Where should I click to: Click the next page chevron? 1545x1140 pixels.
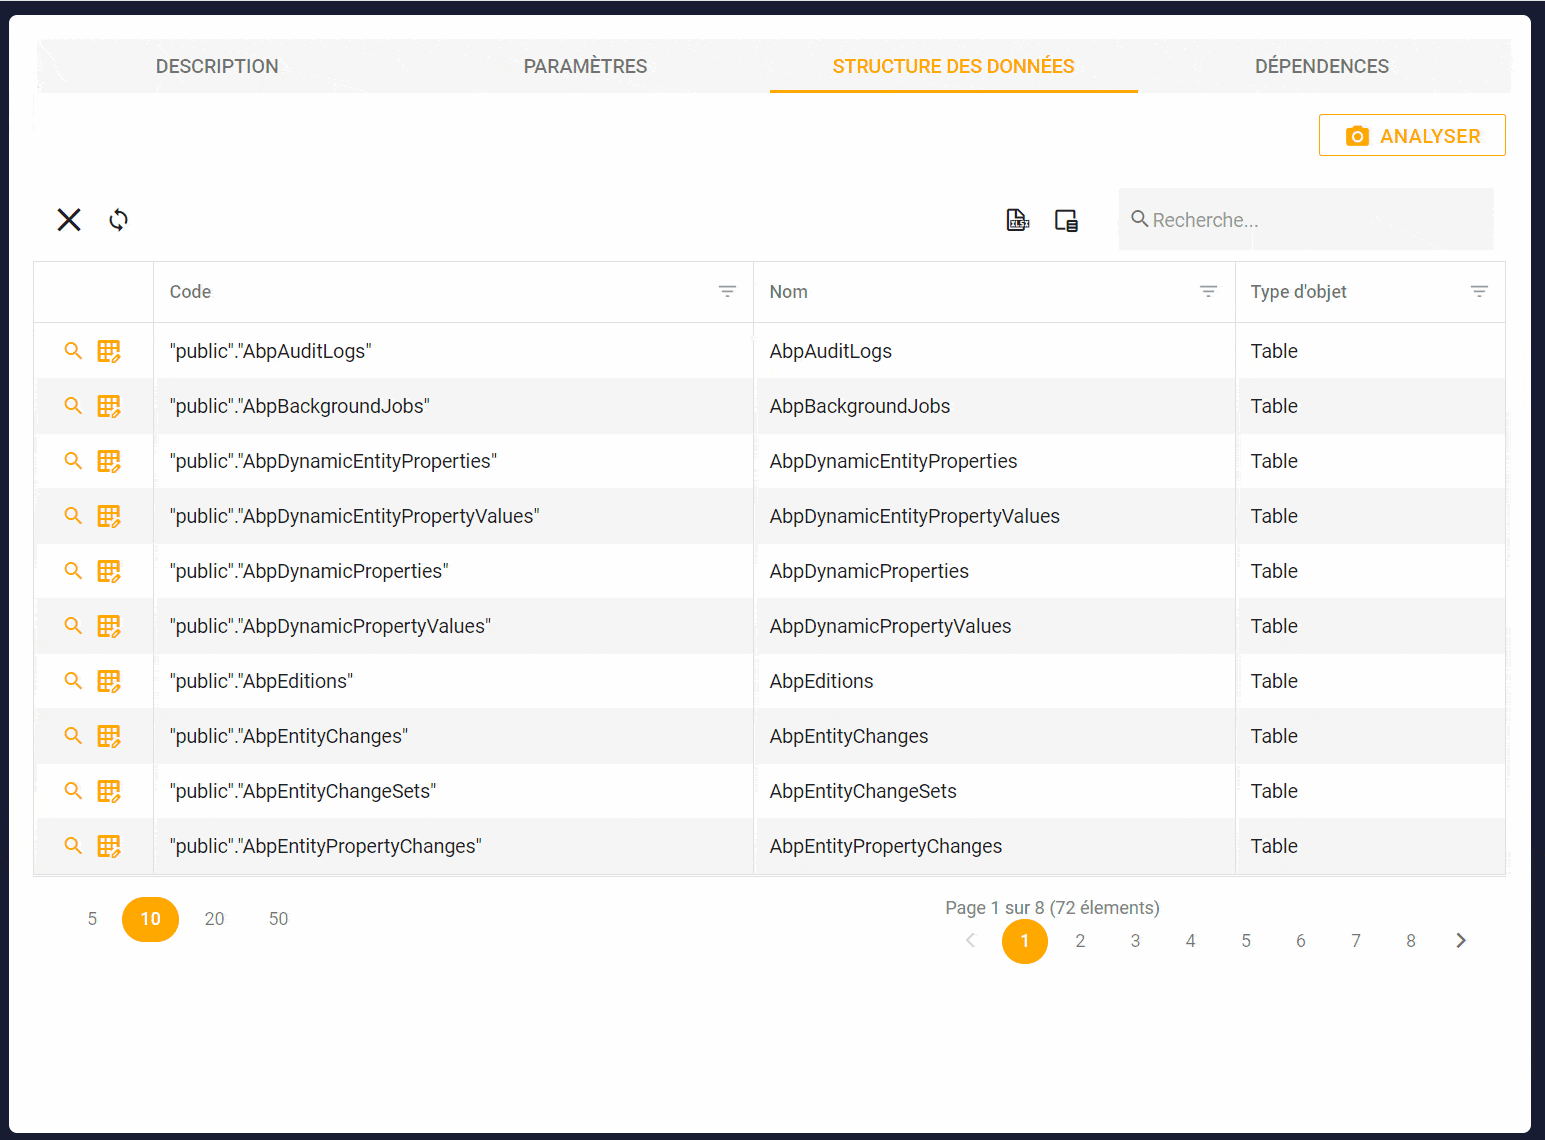[1461, 941]
